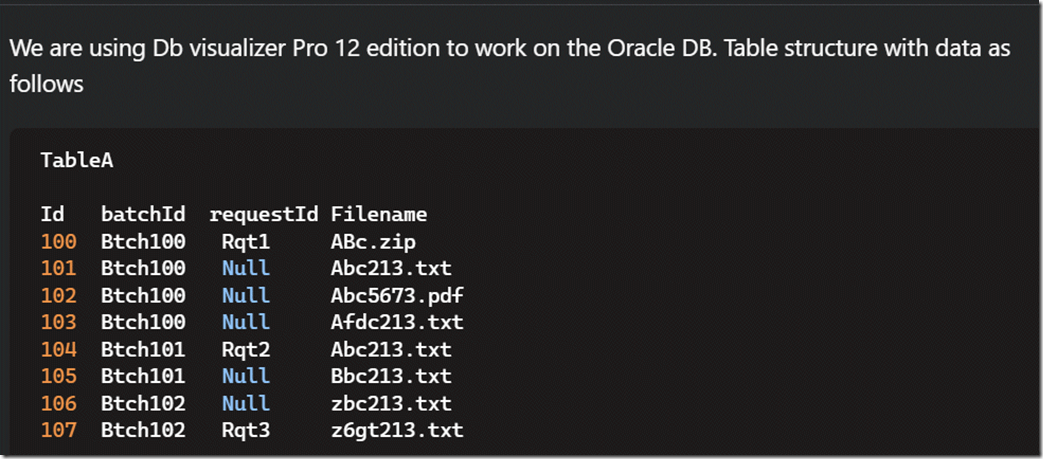Click the Id column header
Screen dimensions: 1043x459
52,214
